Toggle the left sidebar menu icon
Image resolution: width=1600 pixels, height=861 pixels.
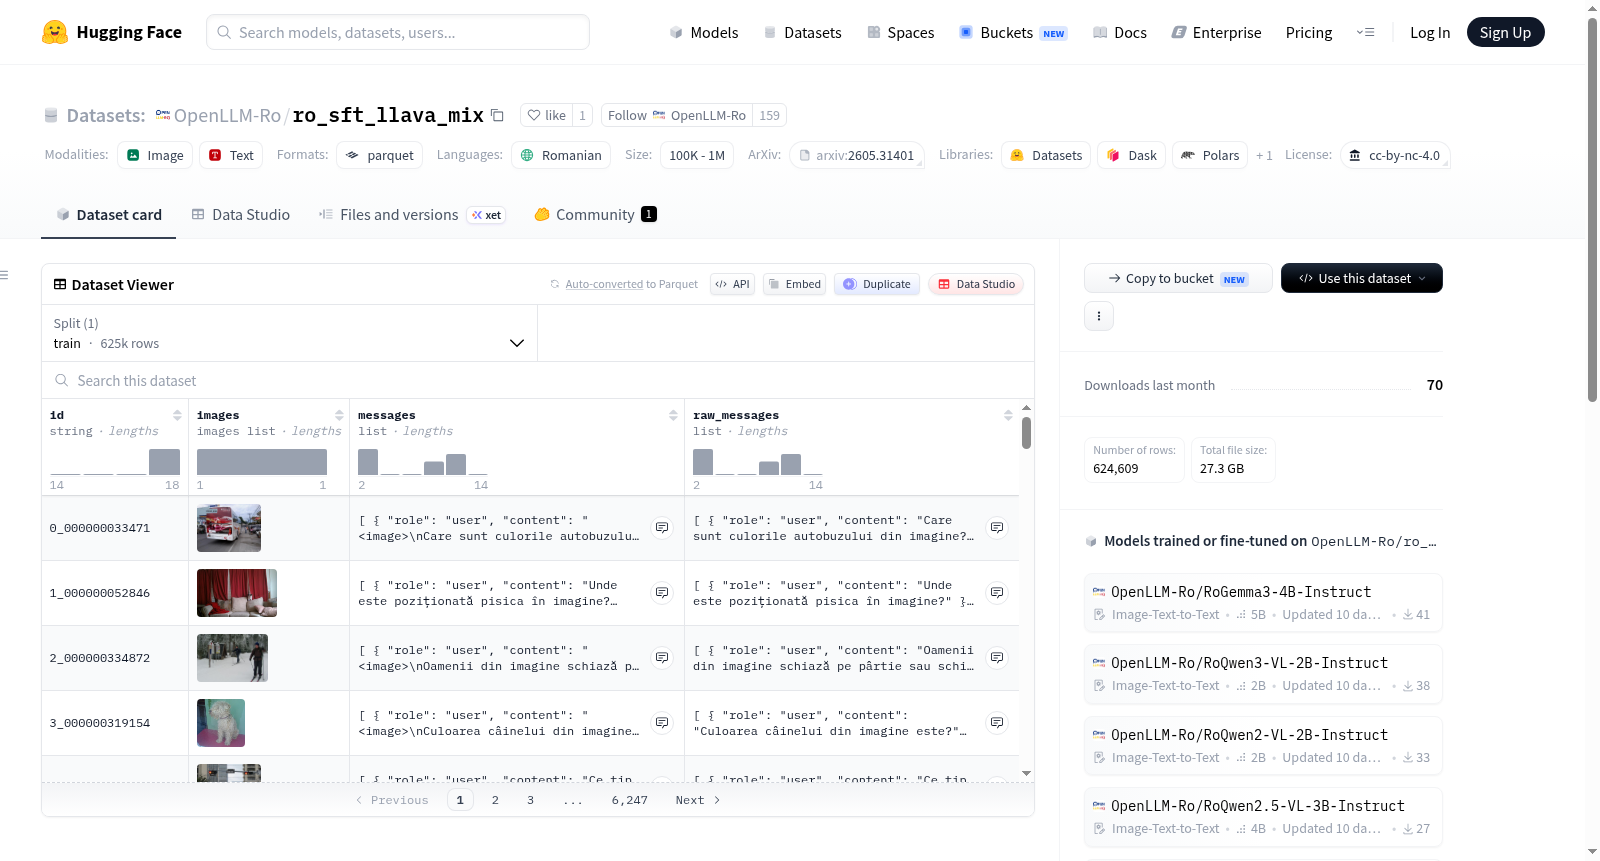[4, 275]
